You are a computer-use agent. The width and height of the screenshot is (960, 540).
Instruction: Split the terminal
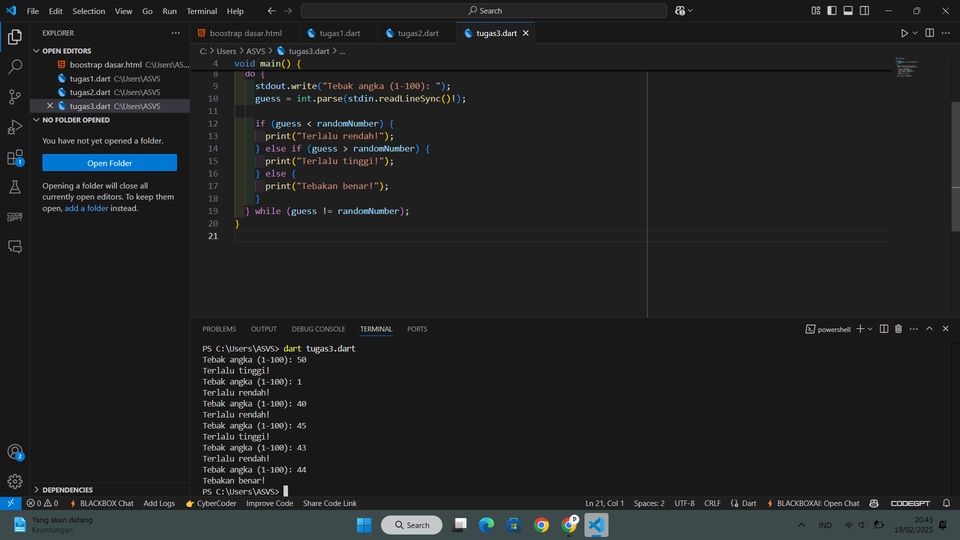[x=883, y=329]
